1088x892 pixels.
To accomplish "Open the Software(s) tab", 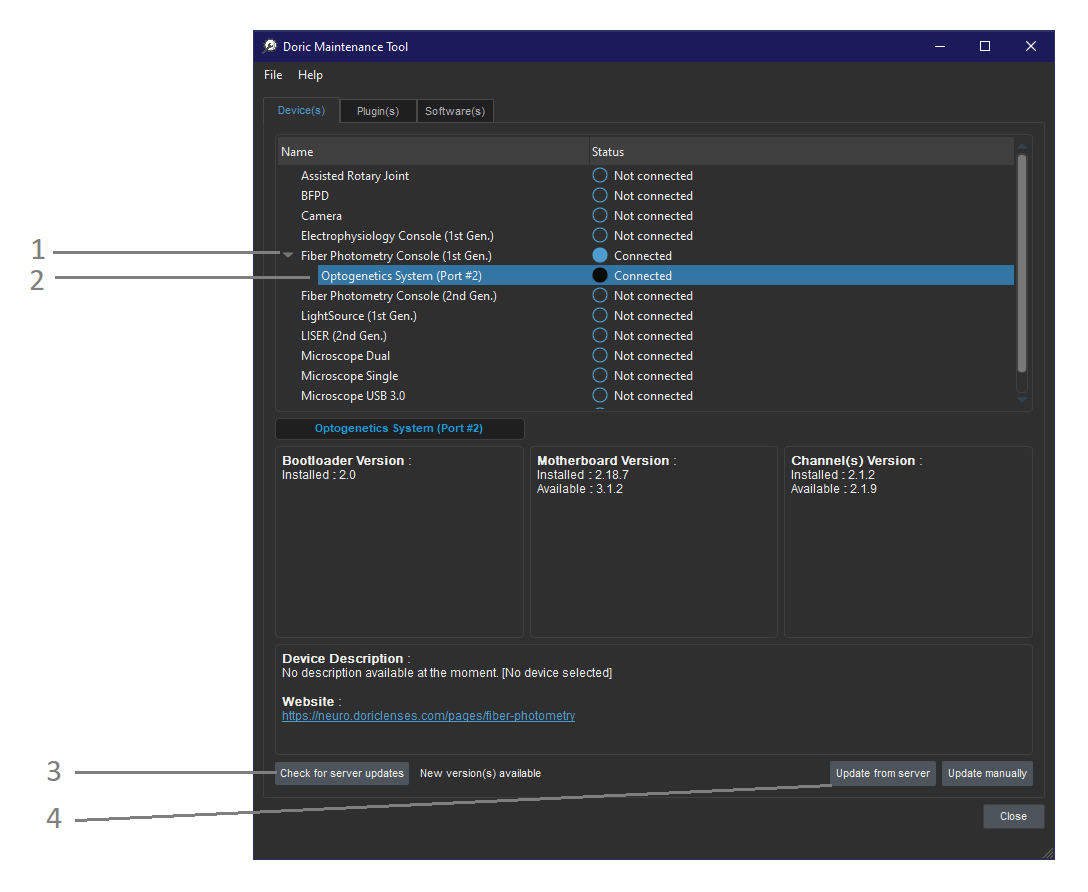I will tap(455, 111).
